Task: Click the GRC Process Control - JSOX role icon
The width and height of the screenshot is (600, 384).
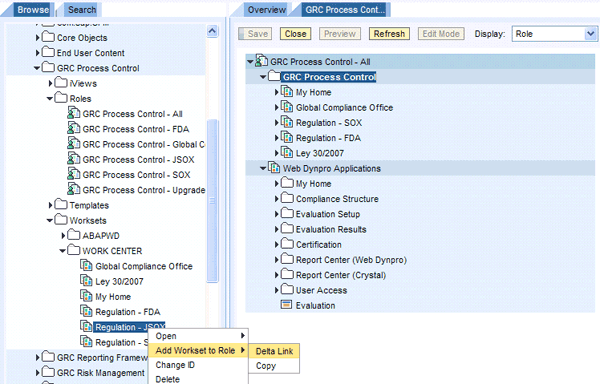Action: point(73,159)
